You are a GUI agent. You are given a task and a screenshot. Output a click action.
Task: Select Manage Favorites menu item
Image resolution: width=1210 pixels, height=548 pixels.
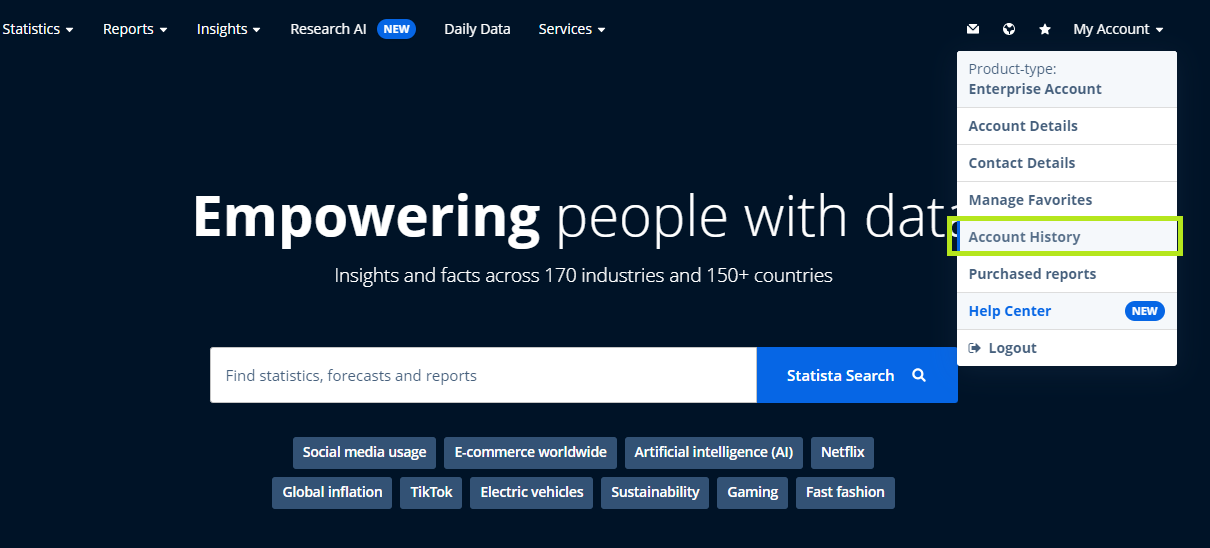[x=1030, y=200]
